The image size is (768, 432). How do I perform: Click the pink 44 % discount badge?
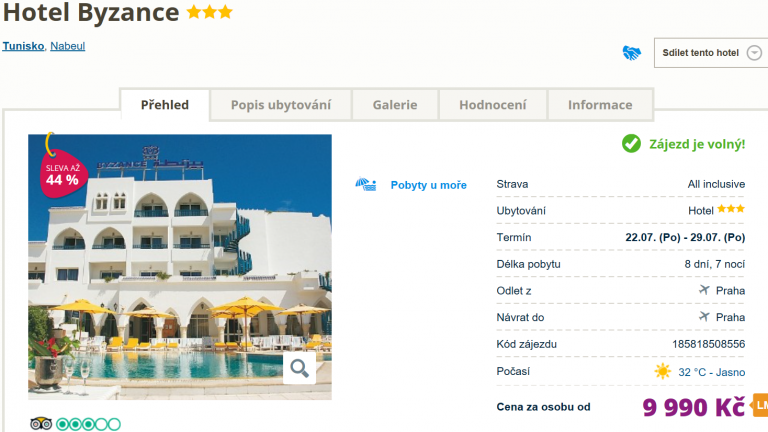click(62, 174)
